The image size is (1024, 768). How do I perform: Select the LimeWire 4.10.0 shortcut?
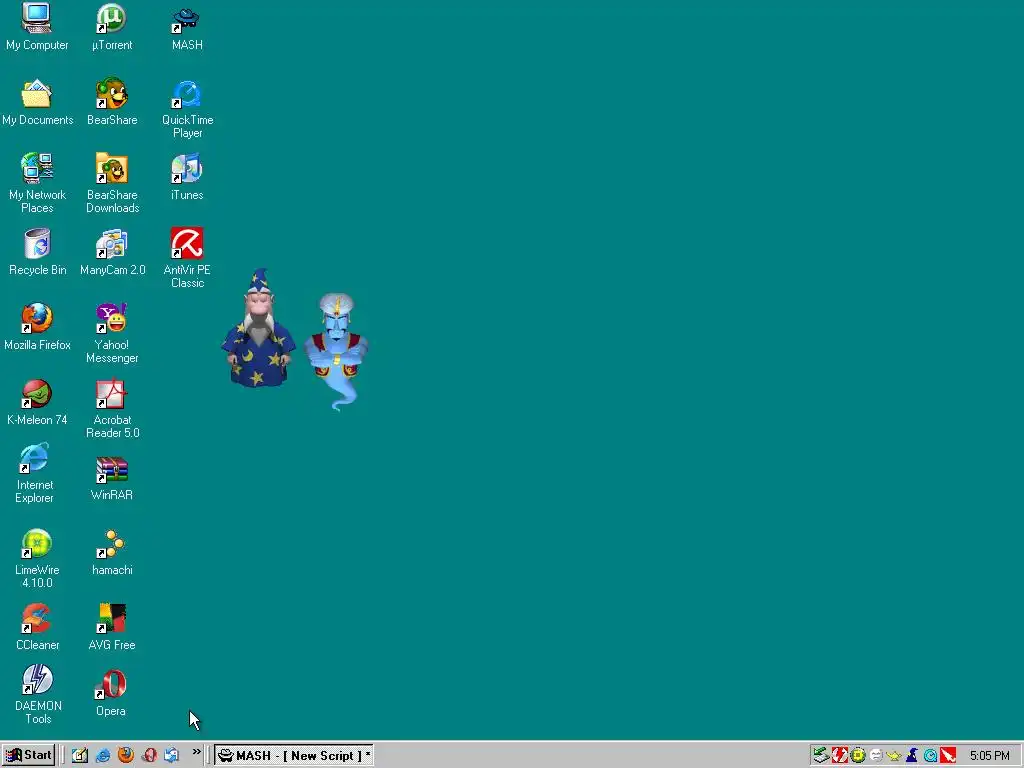37,559
